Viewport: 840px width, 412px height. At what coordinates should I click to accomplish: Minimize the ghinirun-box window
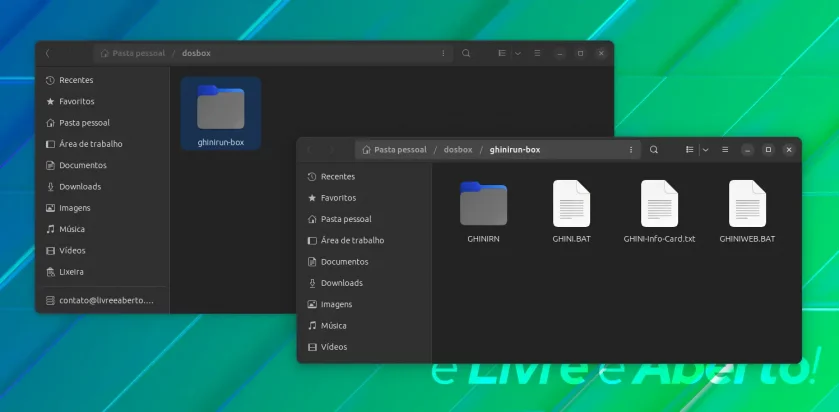(x=748, y=150)
